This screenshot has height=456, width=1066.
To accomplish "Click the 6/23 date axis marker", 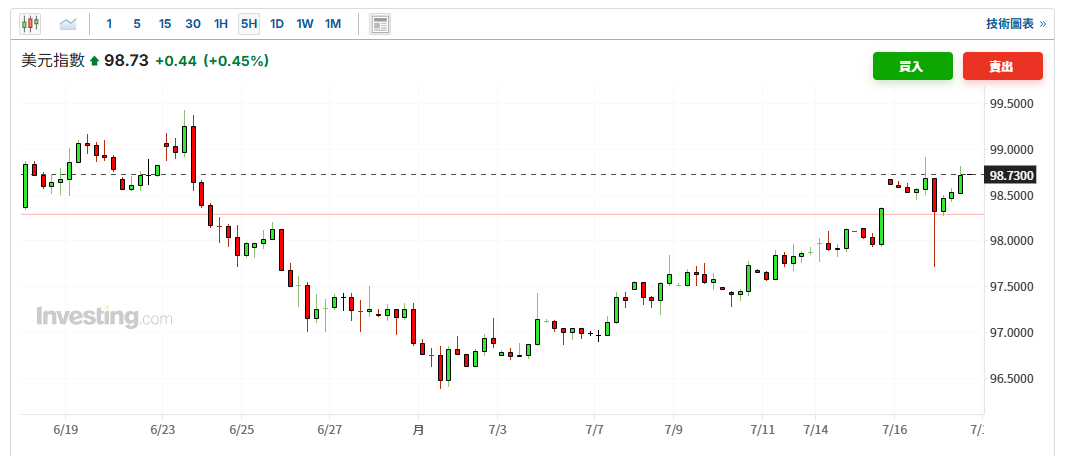I will 162,430.
